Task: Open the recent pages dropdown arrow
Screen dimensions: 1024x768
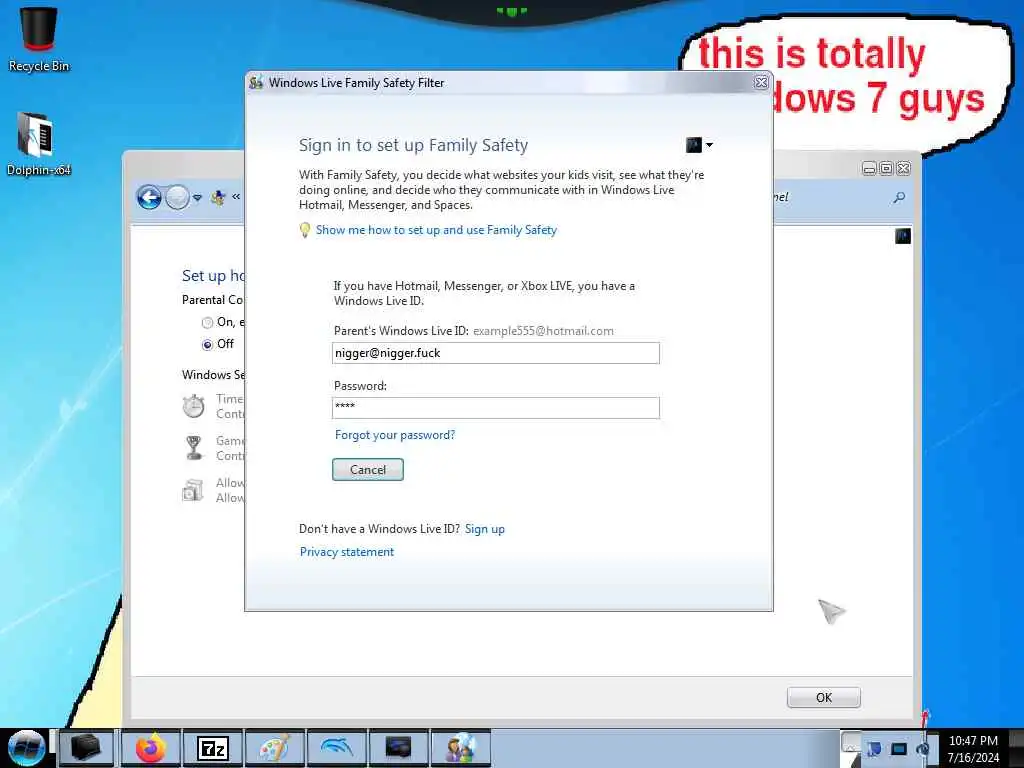Action: click(197, 197)
